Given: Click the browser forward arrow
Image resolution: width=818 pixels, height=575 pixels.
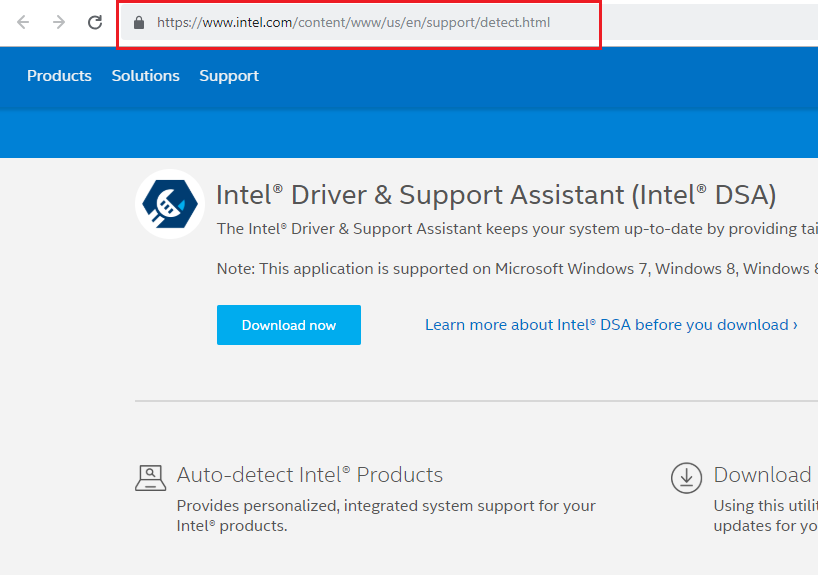Looking at the screenshot, I should tap(59, 22).
